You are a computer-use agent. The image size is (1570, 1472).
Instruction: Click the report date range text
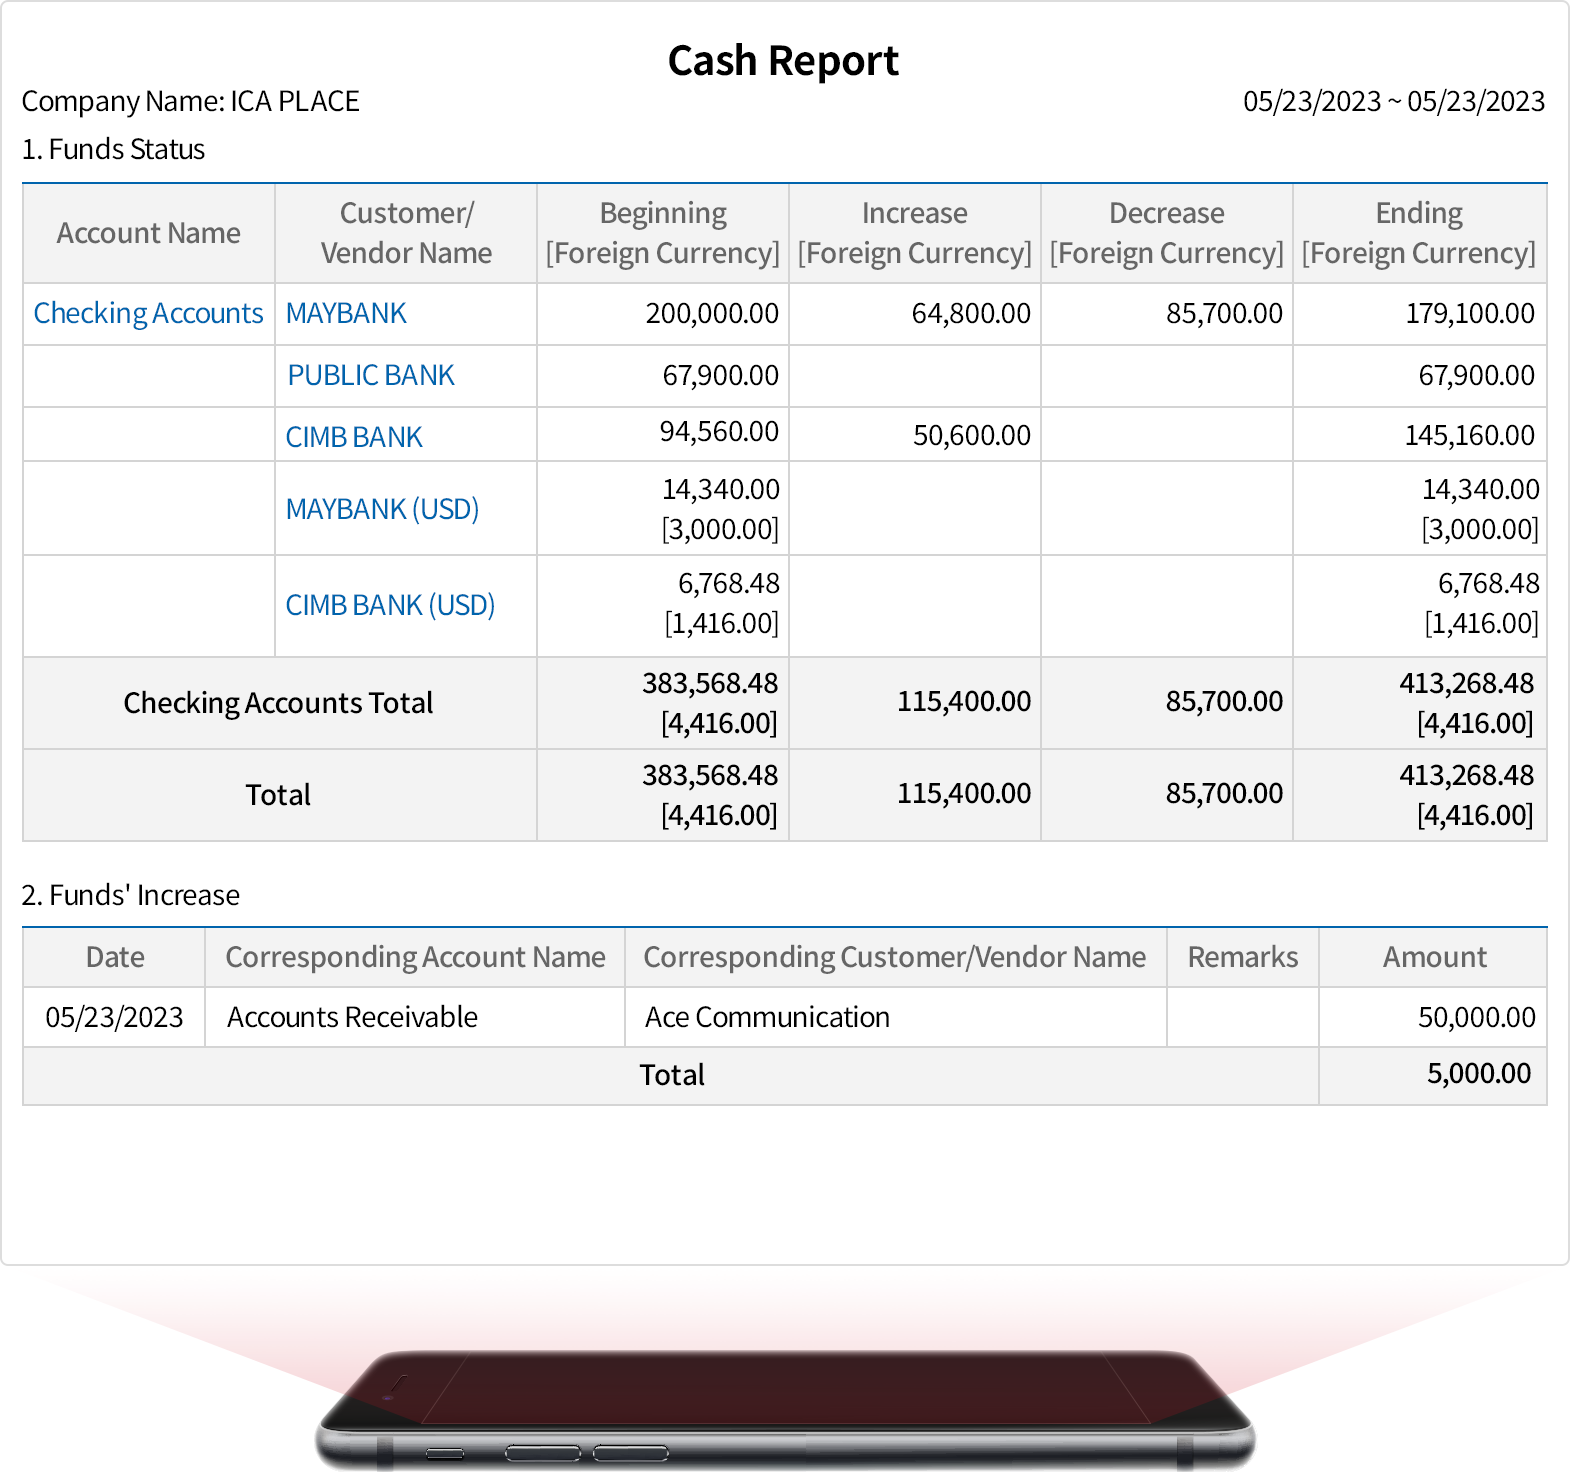1393,101
